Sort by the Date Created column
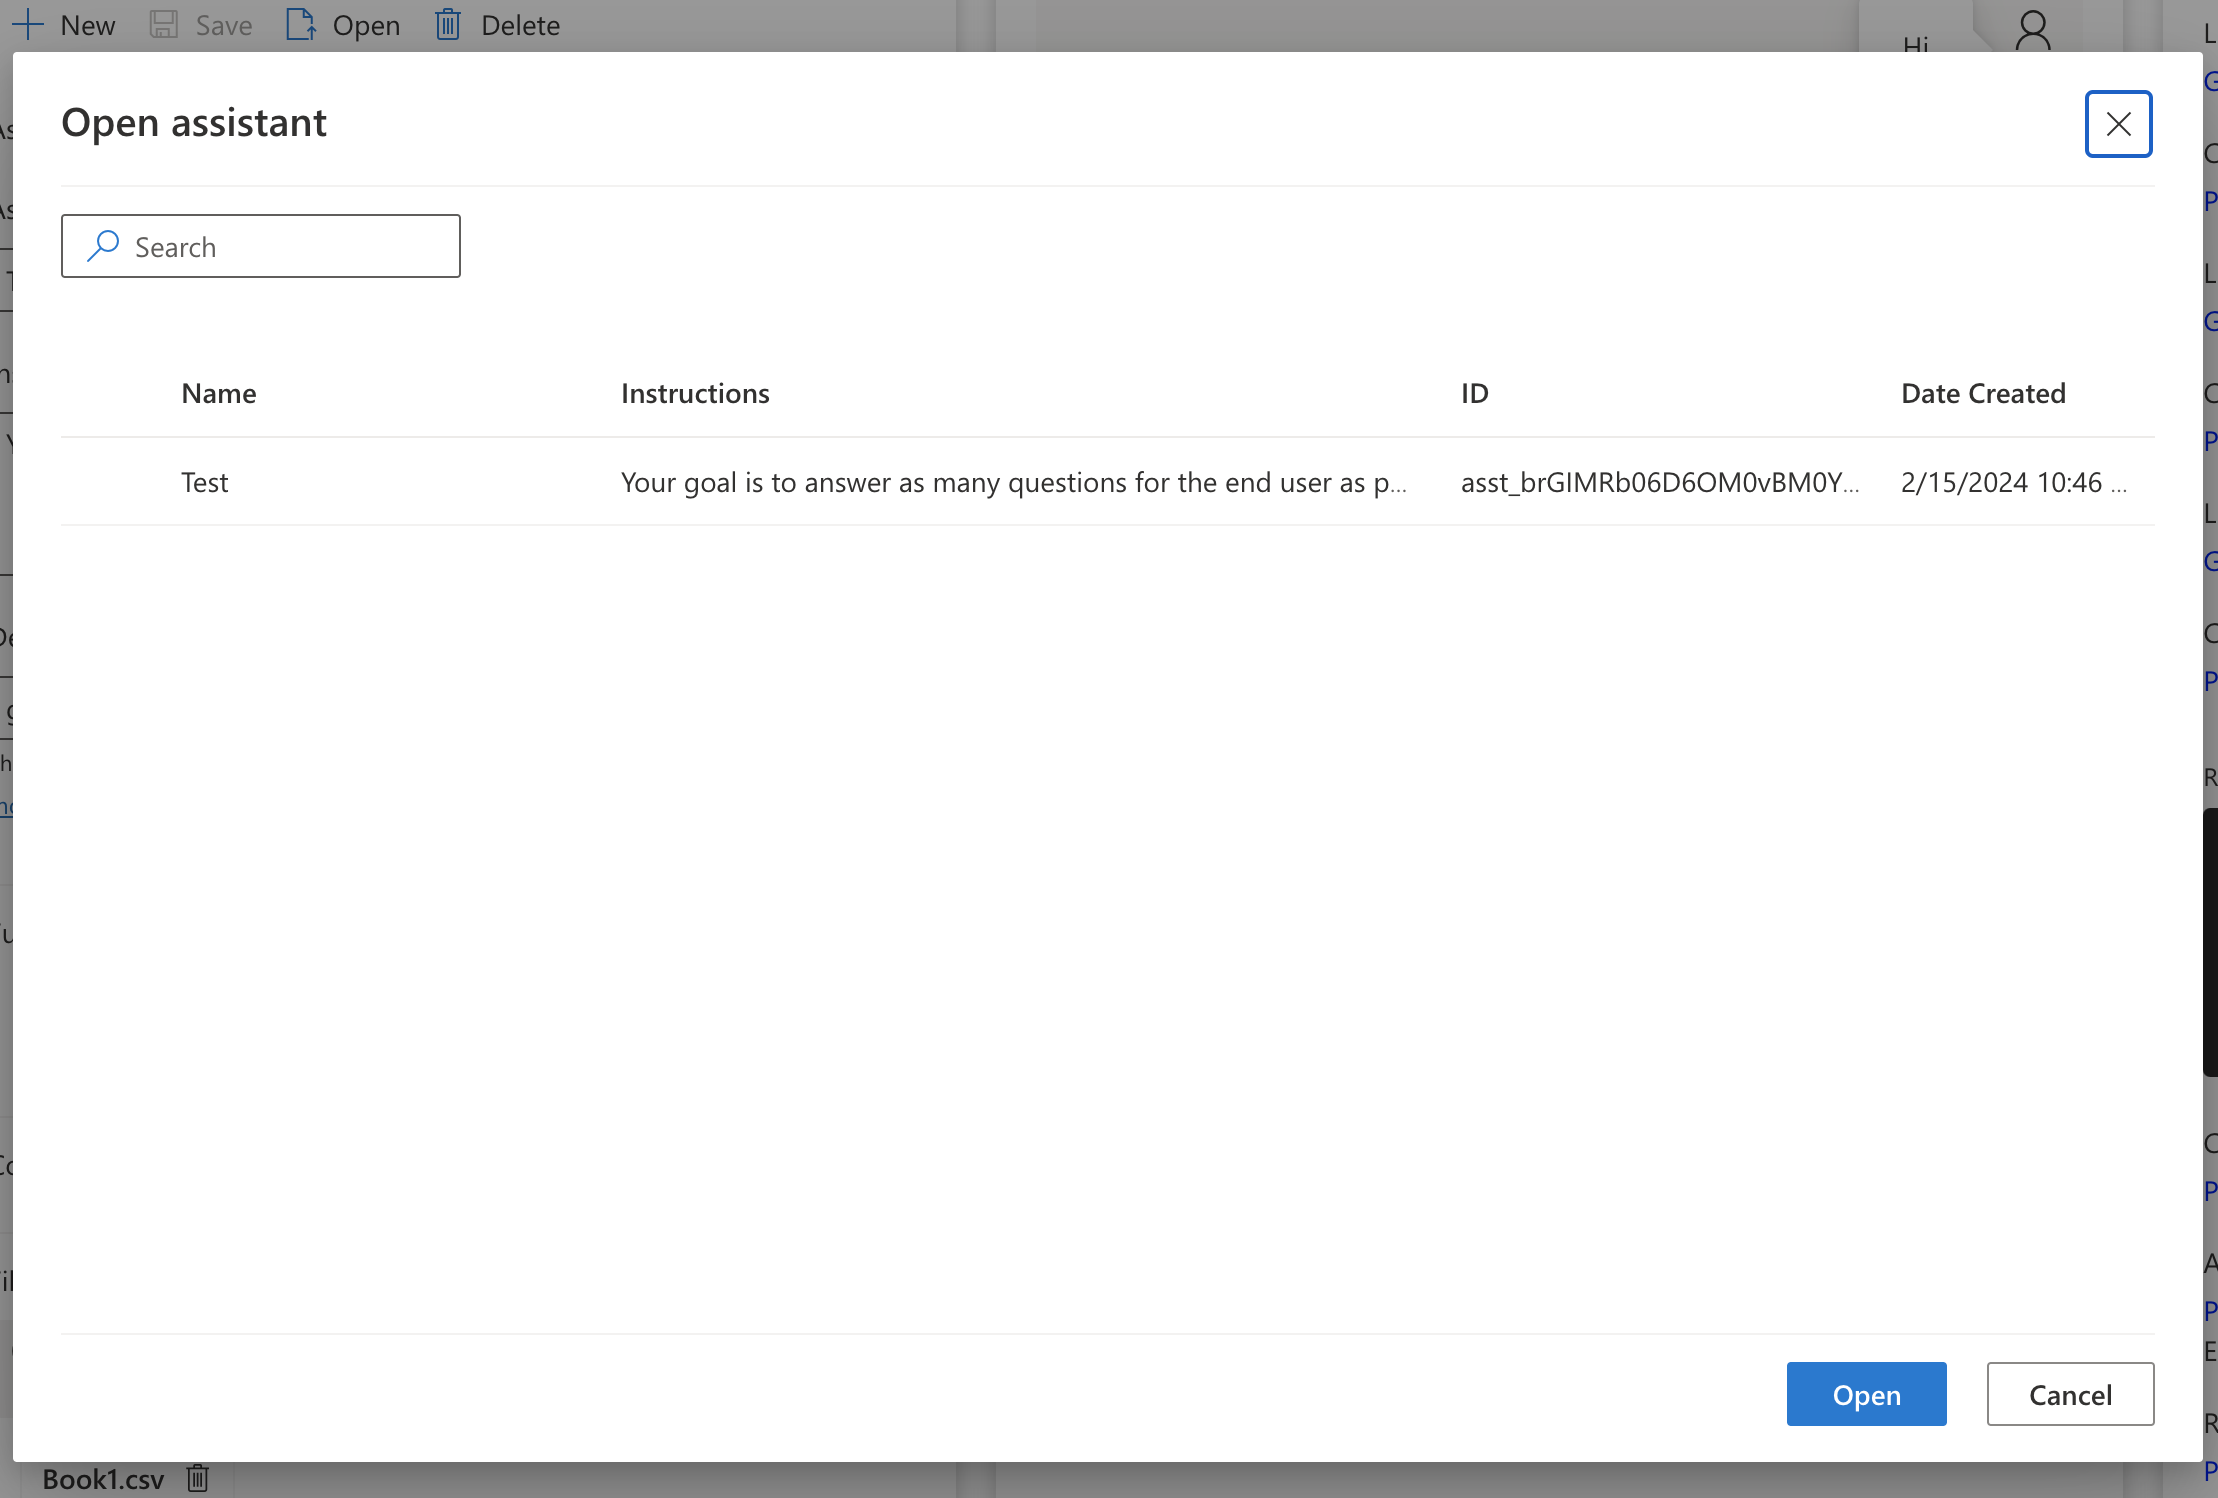This screenshot has height=1498, width=2218. [x=1983, y=394]
